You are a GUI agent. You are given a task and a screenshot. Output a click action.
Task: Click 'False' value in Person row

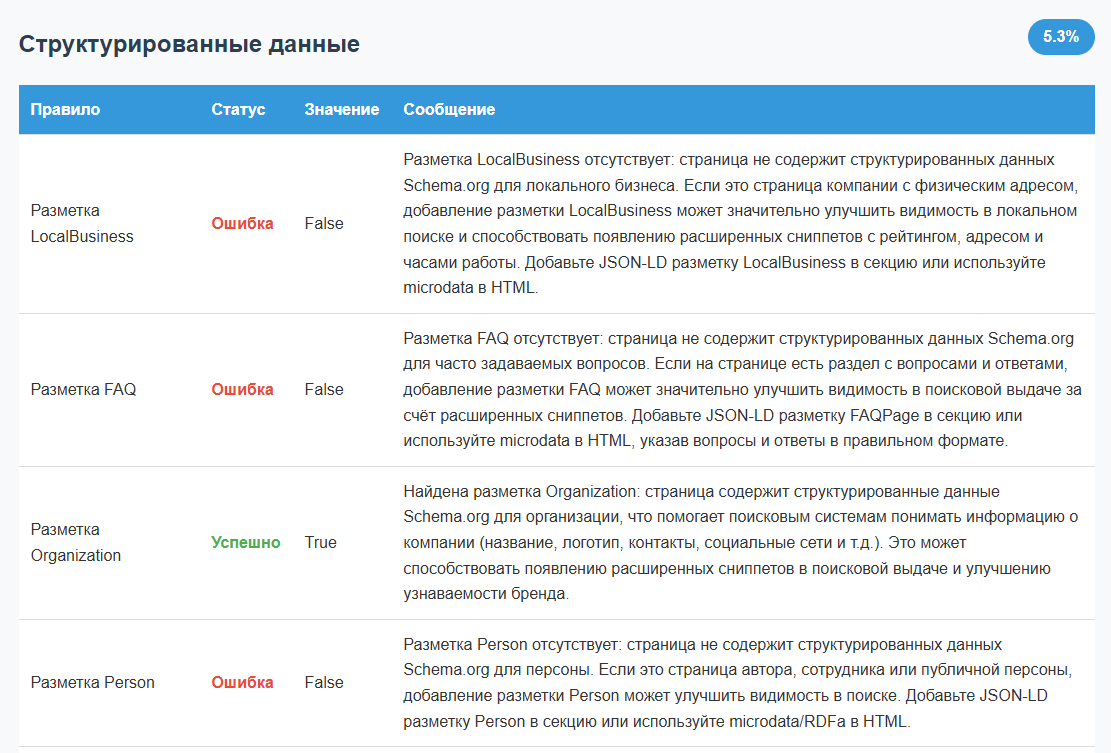tap(324, 683)
